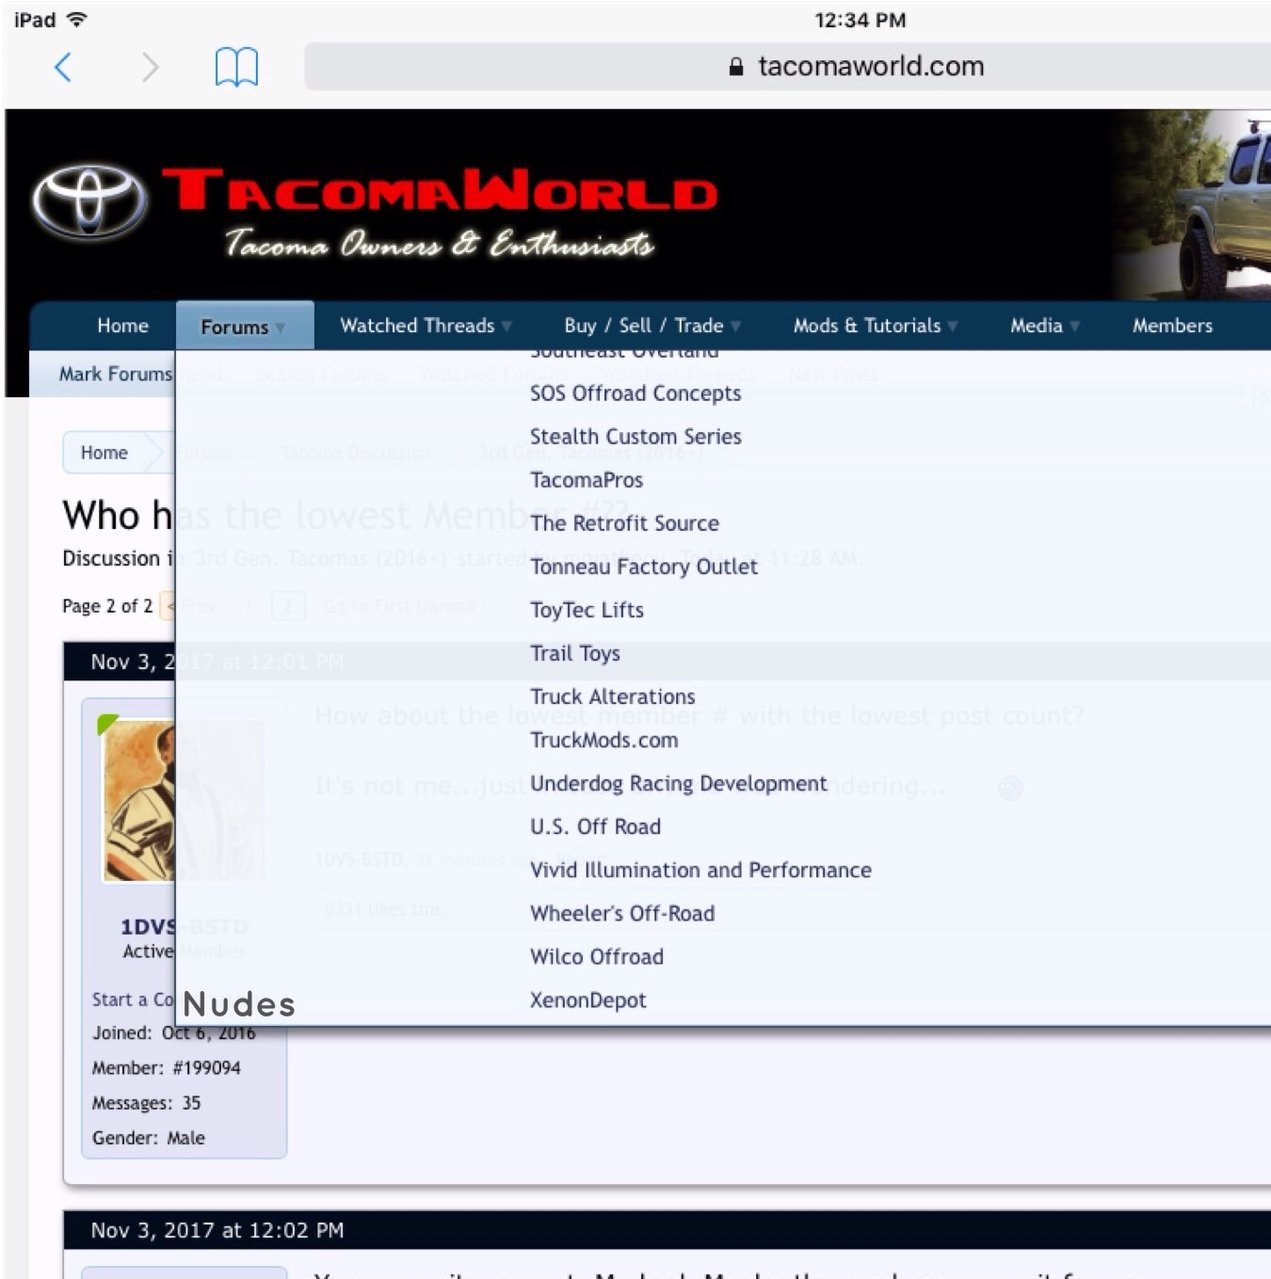
Task: Click the header Tacoma truck photo
Action: pyautogui.click(x=1190, y=205)
